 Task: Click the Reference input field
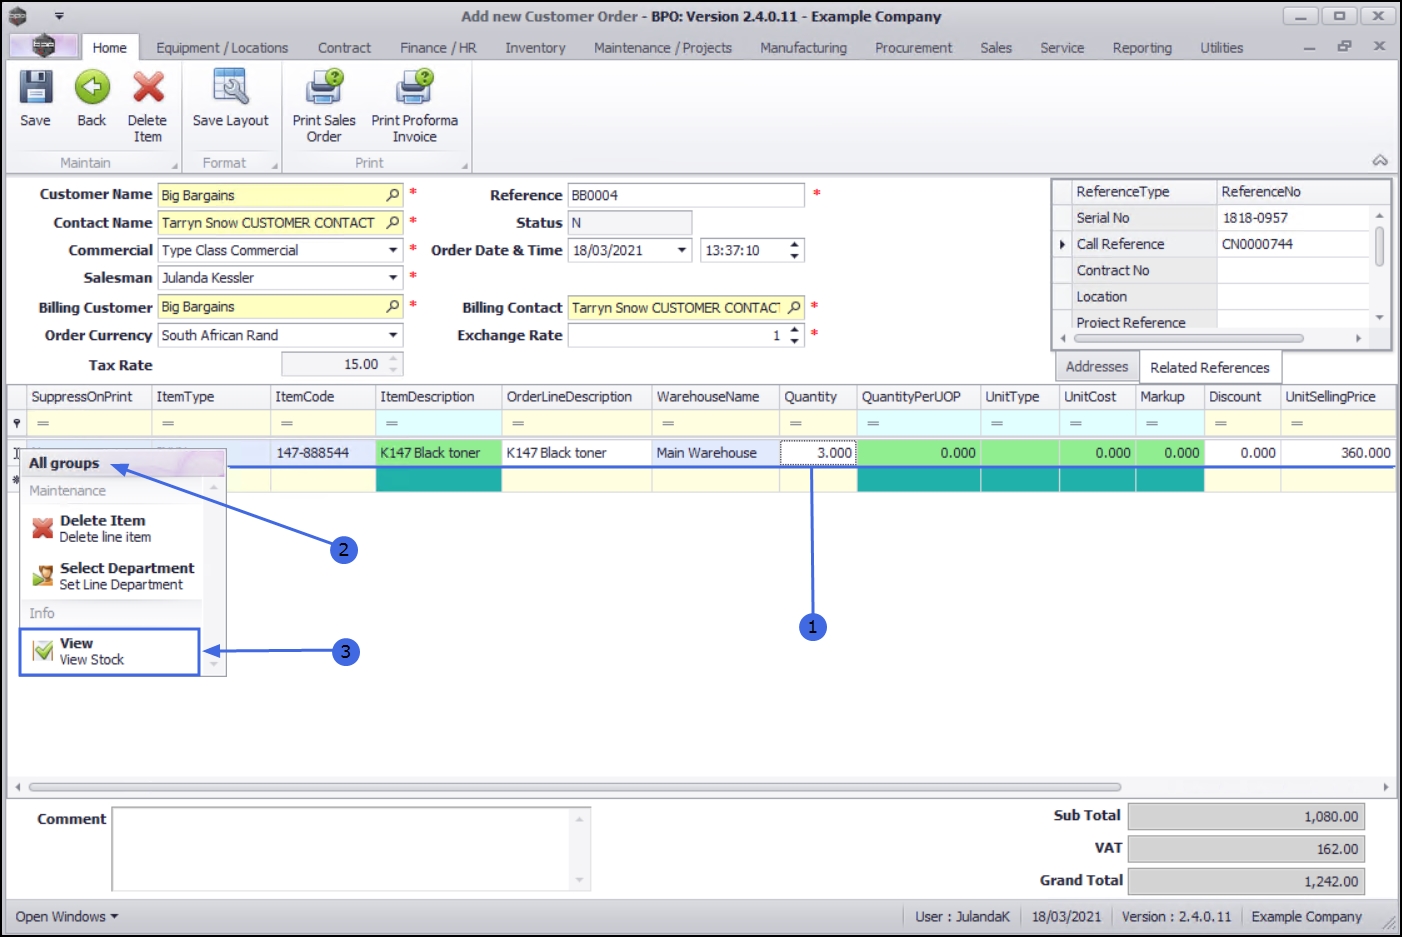[686, 195]
